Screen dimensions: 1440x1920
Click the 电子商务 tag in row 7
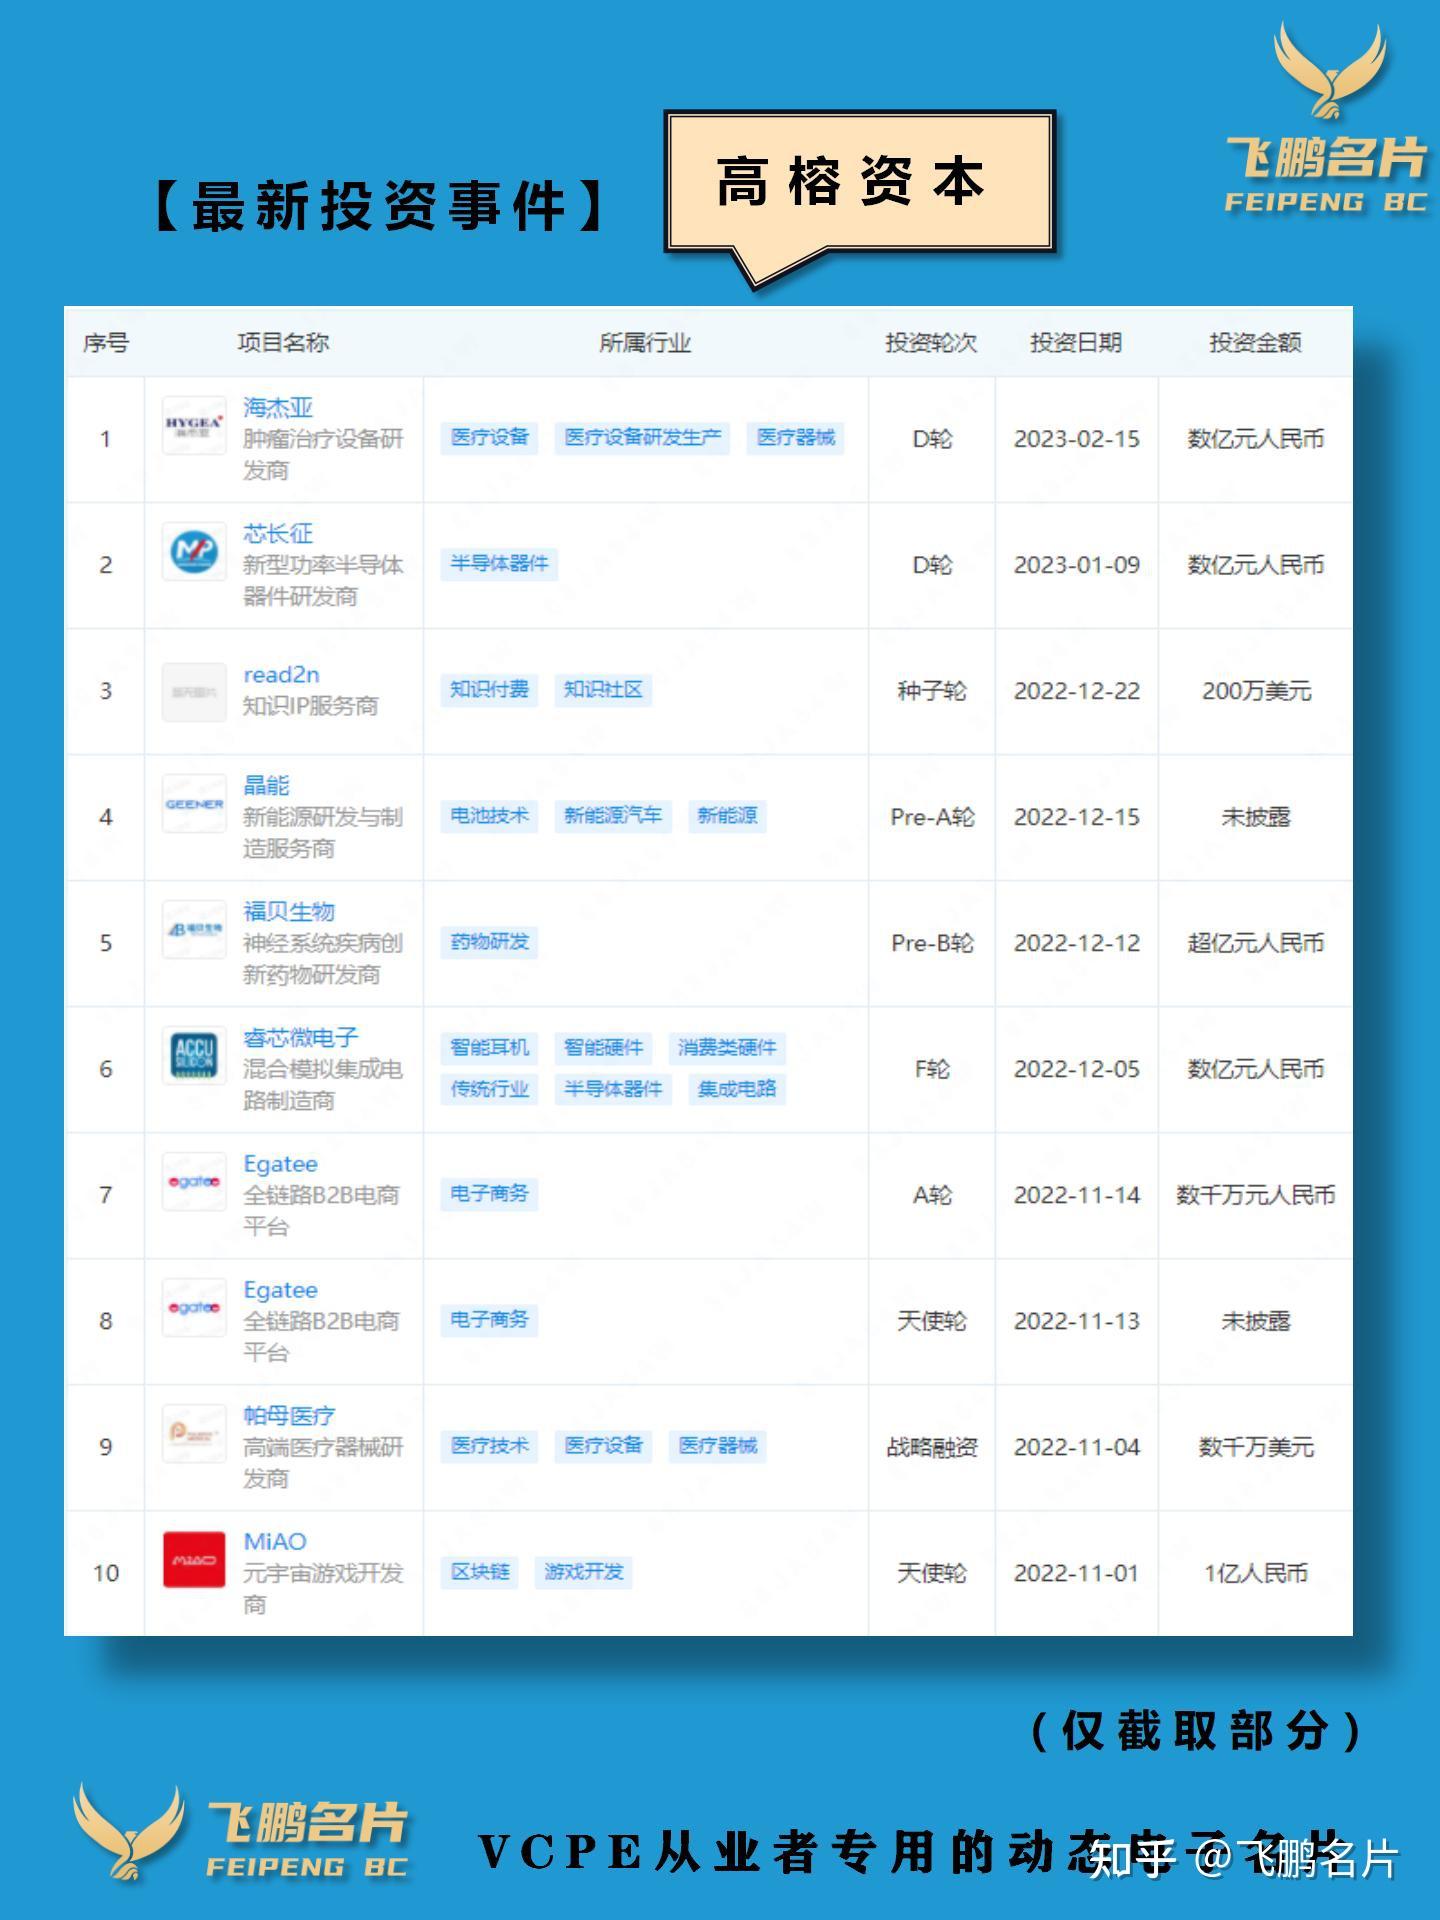pyautogui.click(x=489, y=1194)
